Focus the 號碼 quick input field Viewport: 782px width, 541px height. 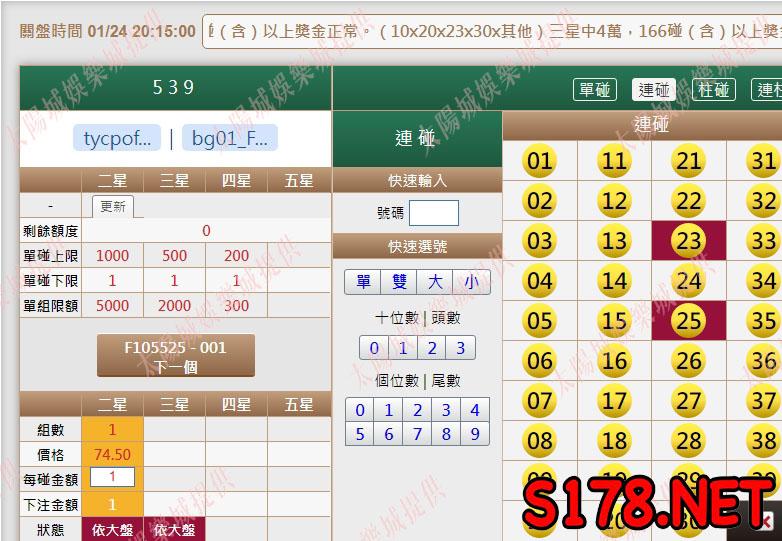click(434, 213)
